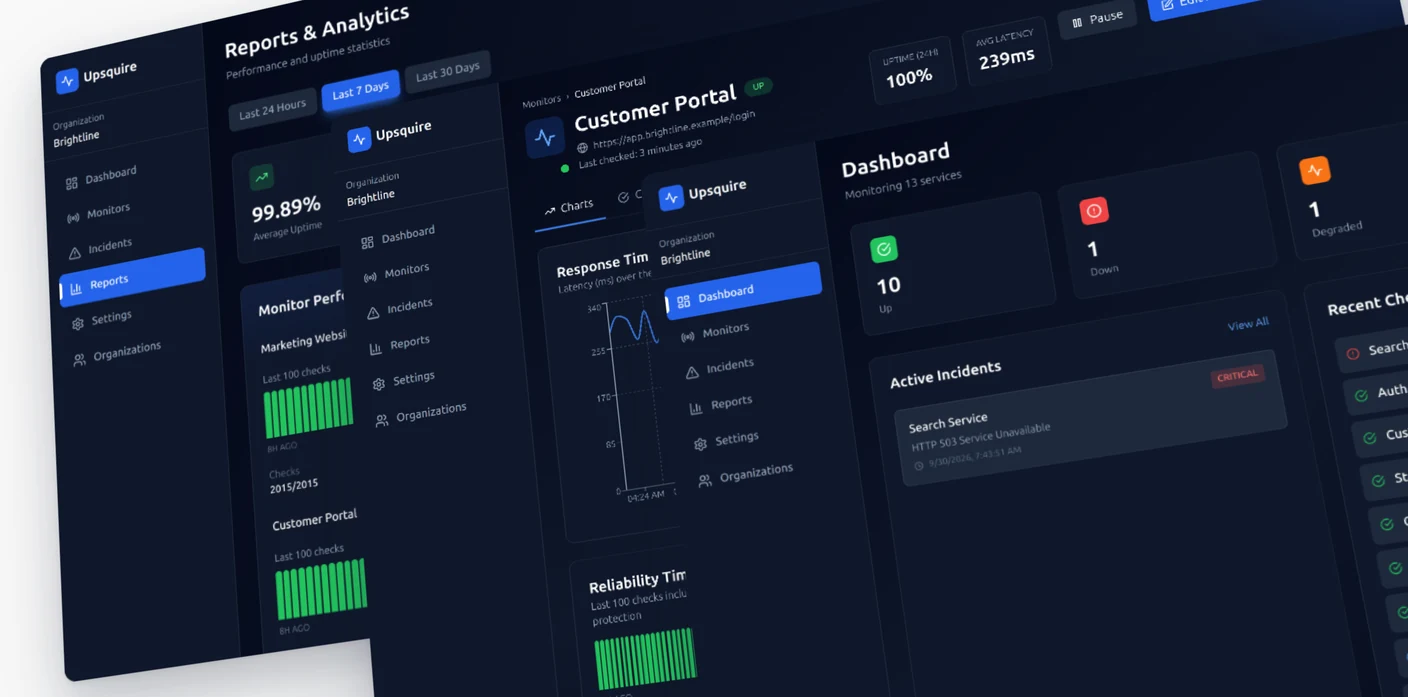The height and width of the screenshot is (697, 1408).
Task: Click the Customer Portal monitor pulse icon
Action: coord(545,138)
